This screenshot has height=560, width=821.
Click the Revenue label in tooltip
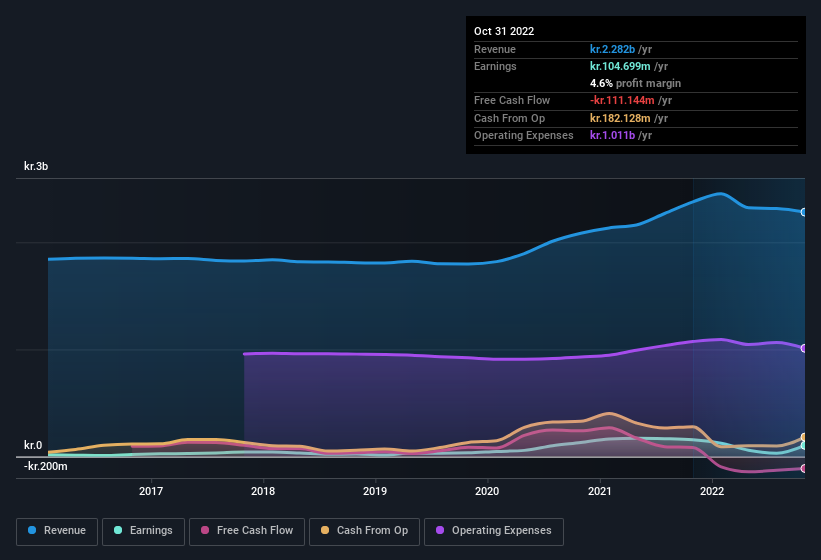coord(495,49)
